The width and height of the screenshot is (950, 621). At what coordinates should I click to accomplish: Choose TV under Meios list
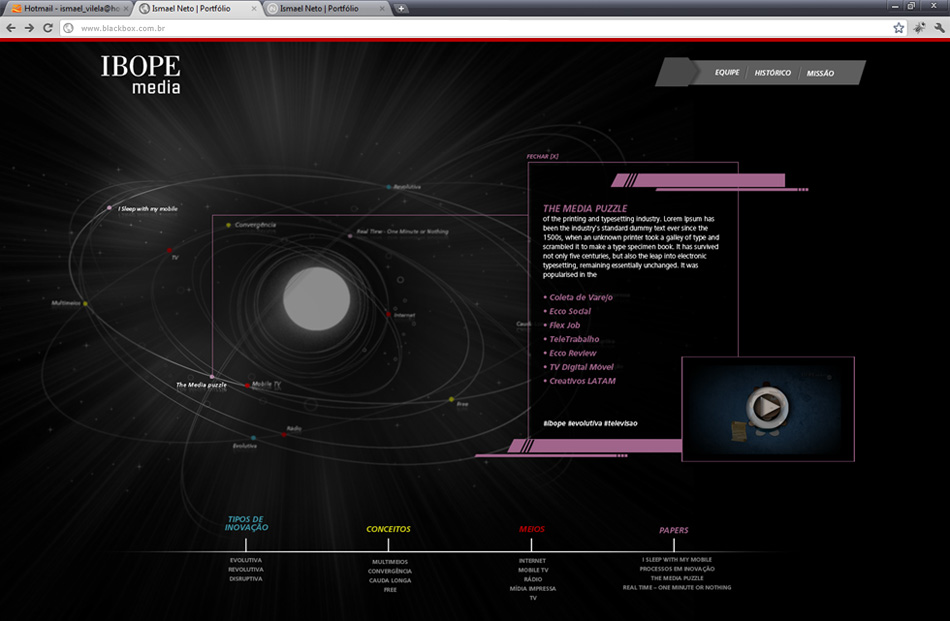pyautogui.click(x=533, y=598)
